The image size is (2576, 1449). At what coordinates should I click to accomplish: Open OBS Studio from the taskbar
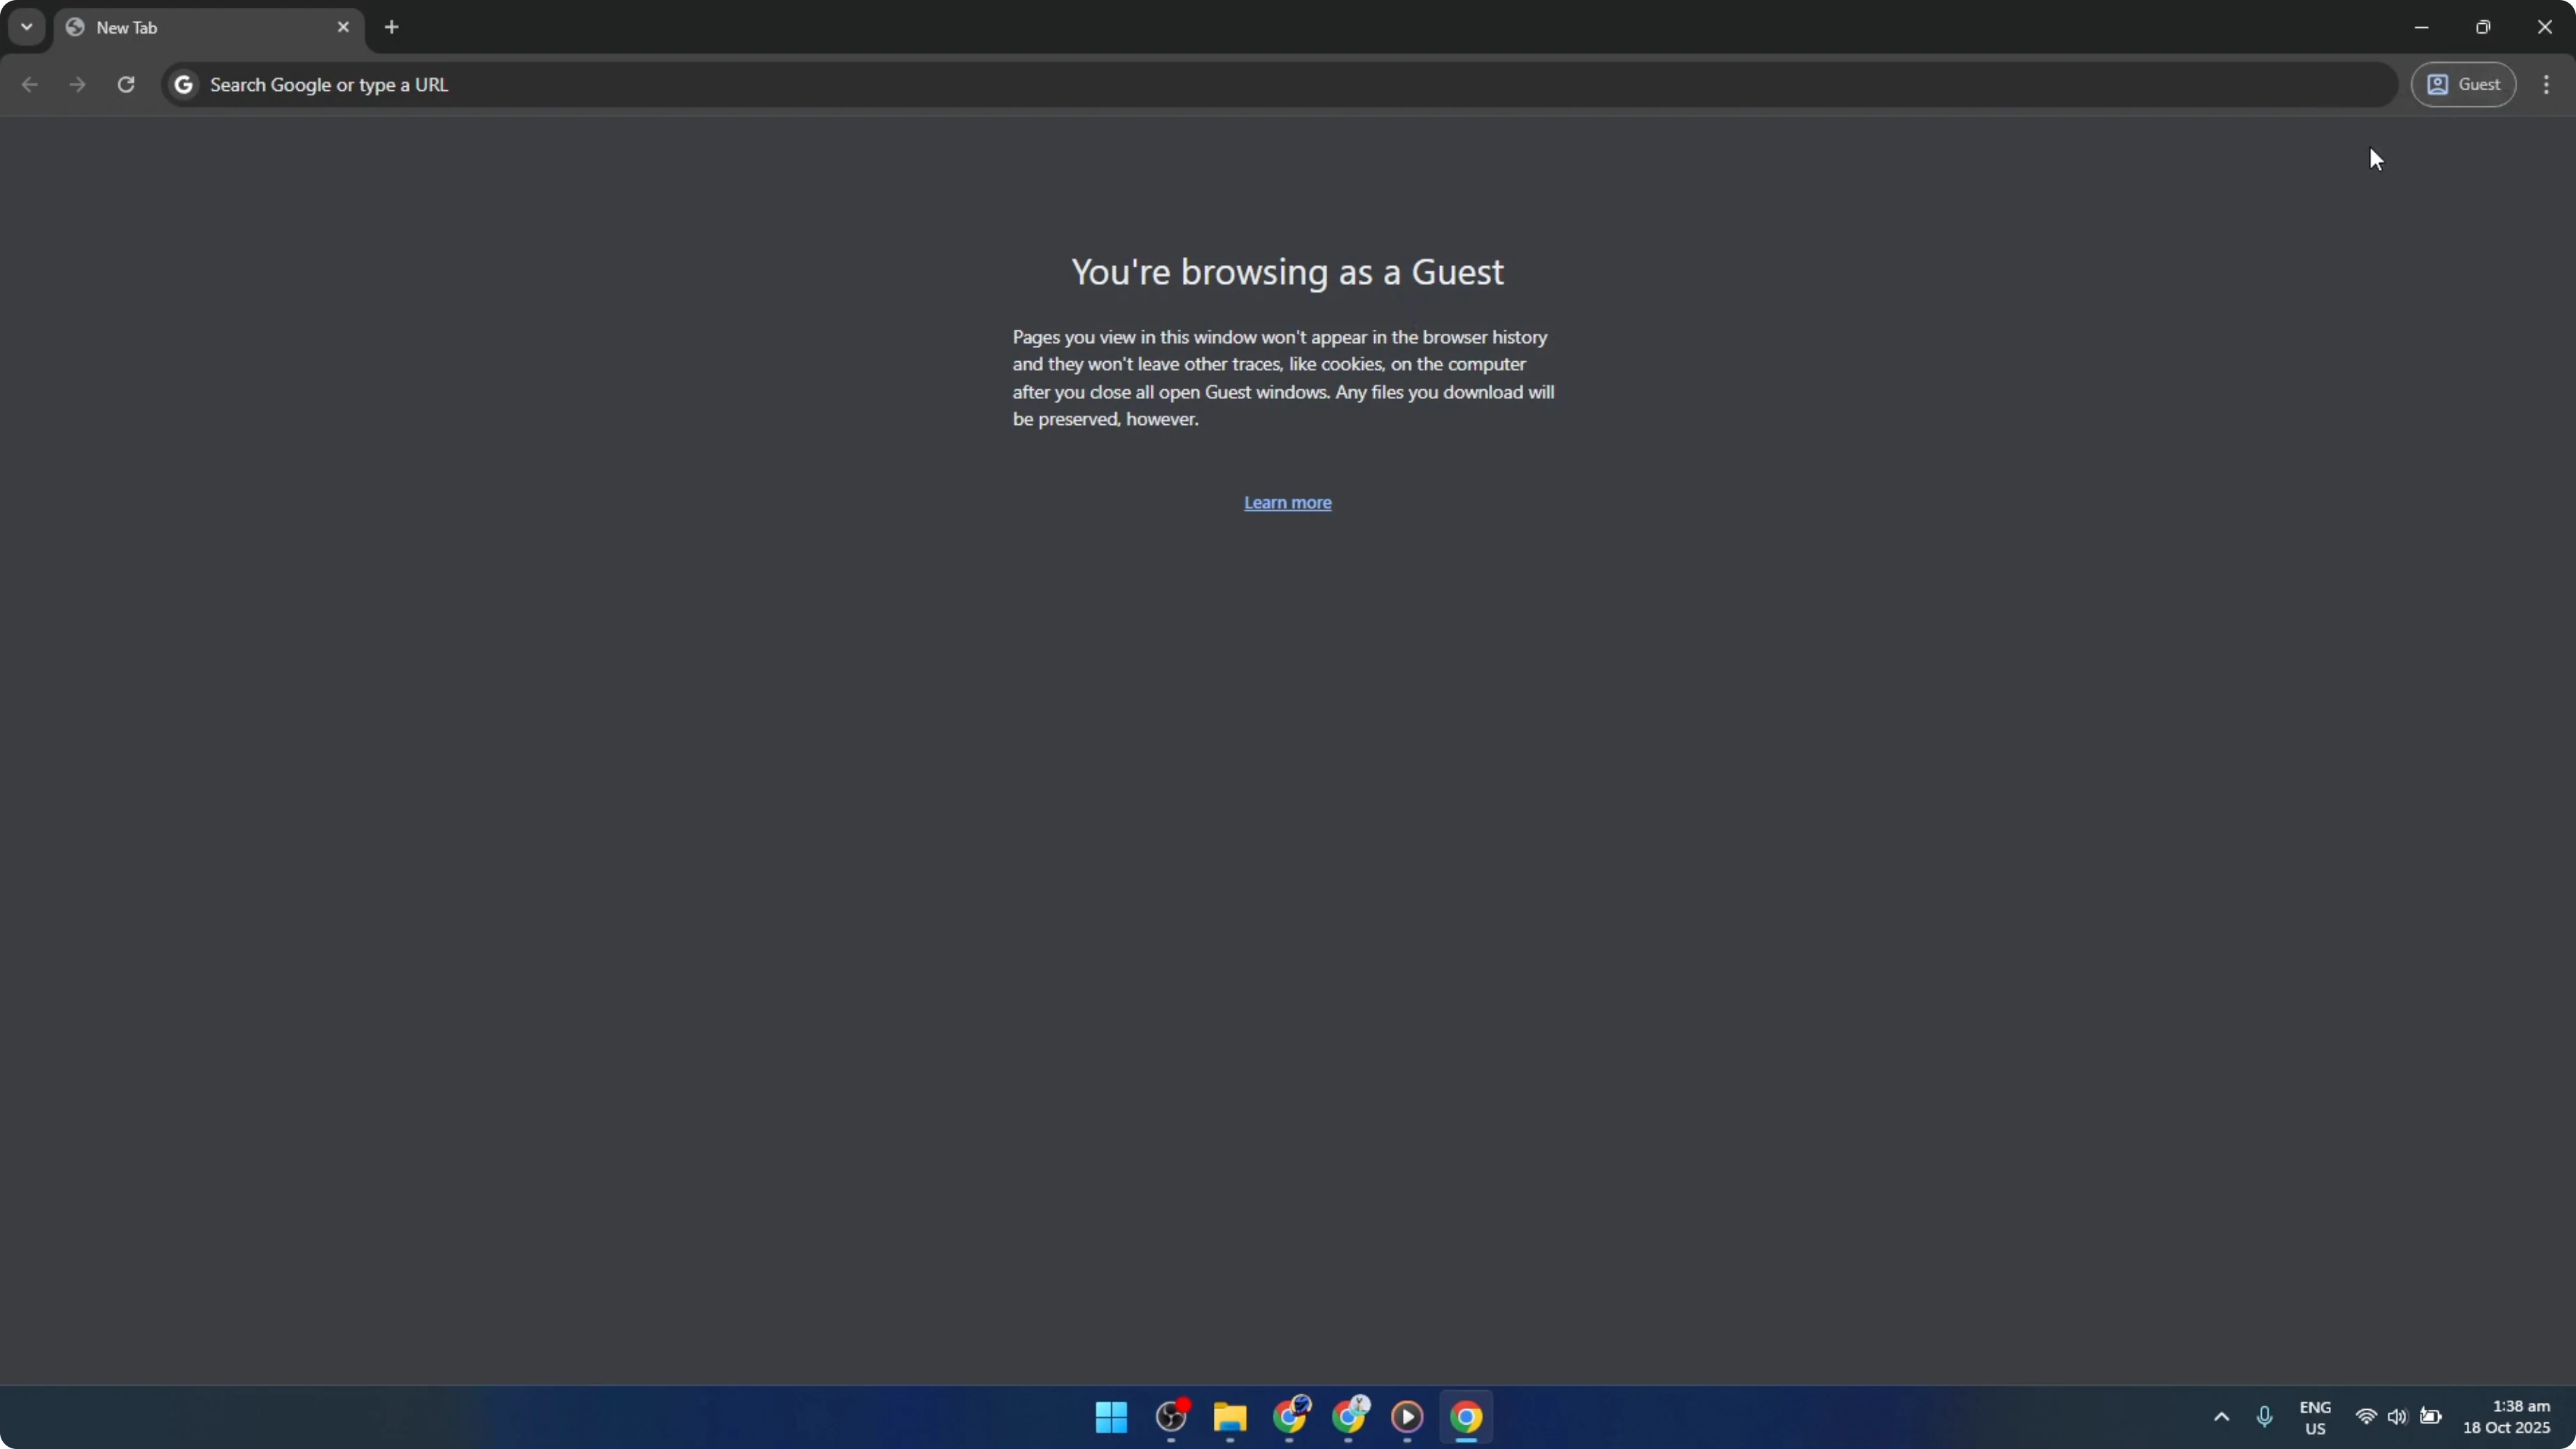(1171, 1417)
